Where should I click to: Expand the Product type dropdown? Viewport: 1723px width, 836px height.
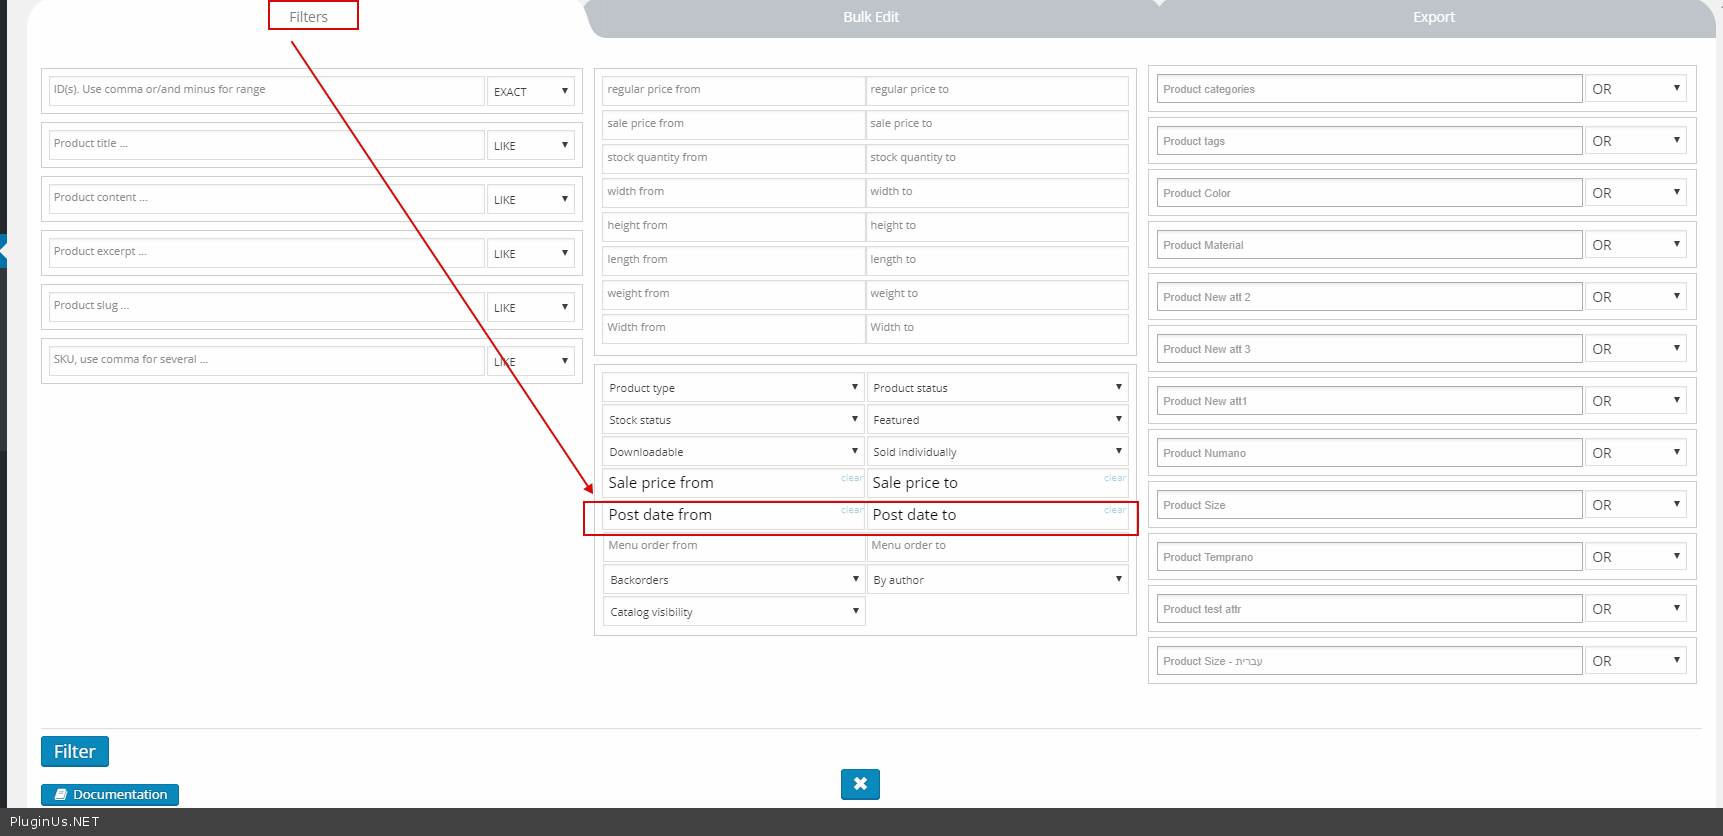[x=733, y=388]
